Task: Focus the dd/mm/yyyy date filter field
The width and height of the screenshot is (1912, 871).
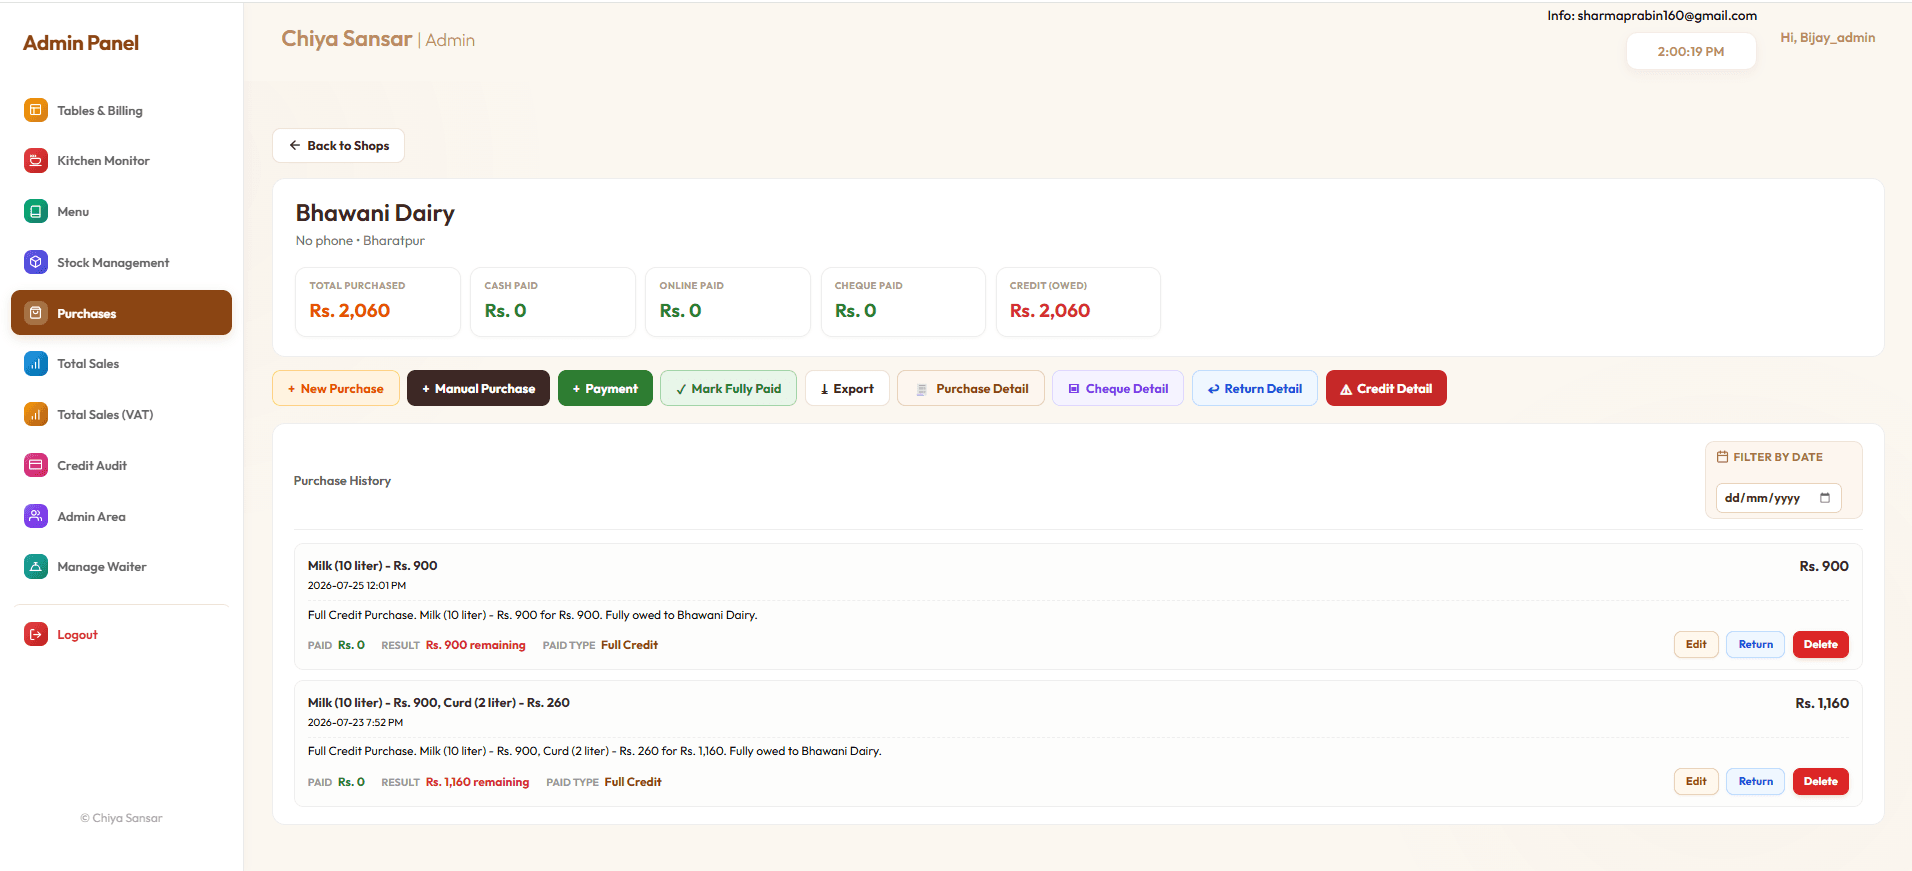Action: point(1778,498)
